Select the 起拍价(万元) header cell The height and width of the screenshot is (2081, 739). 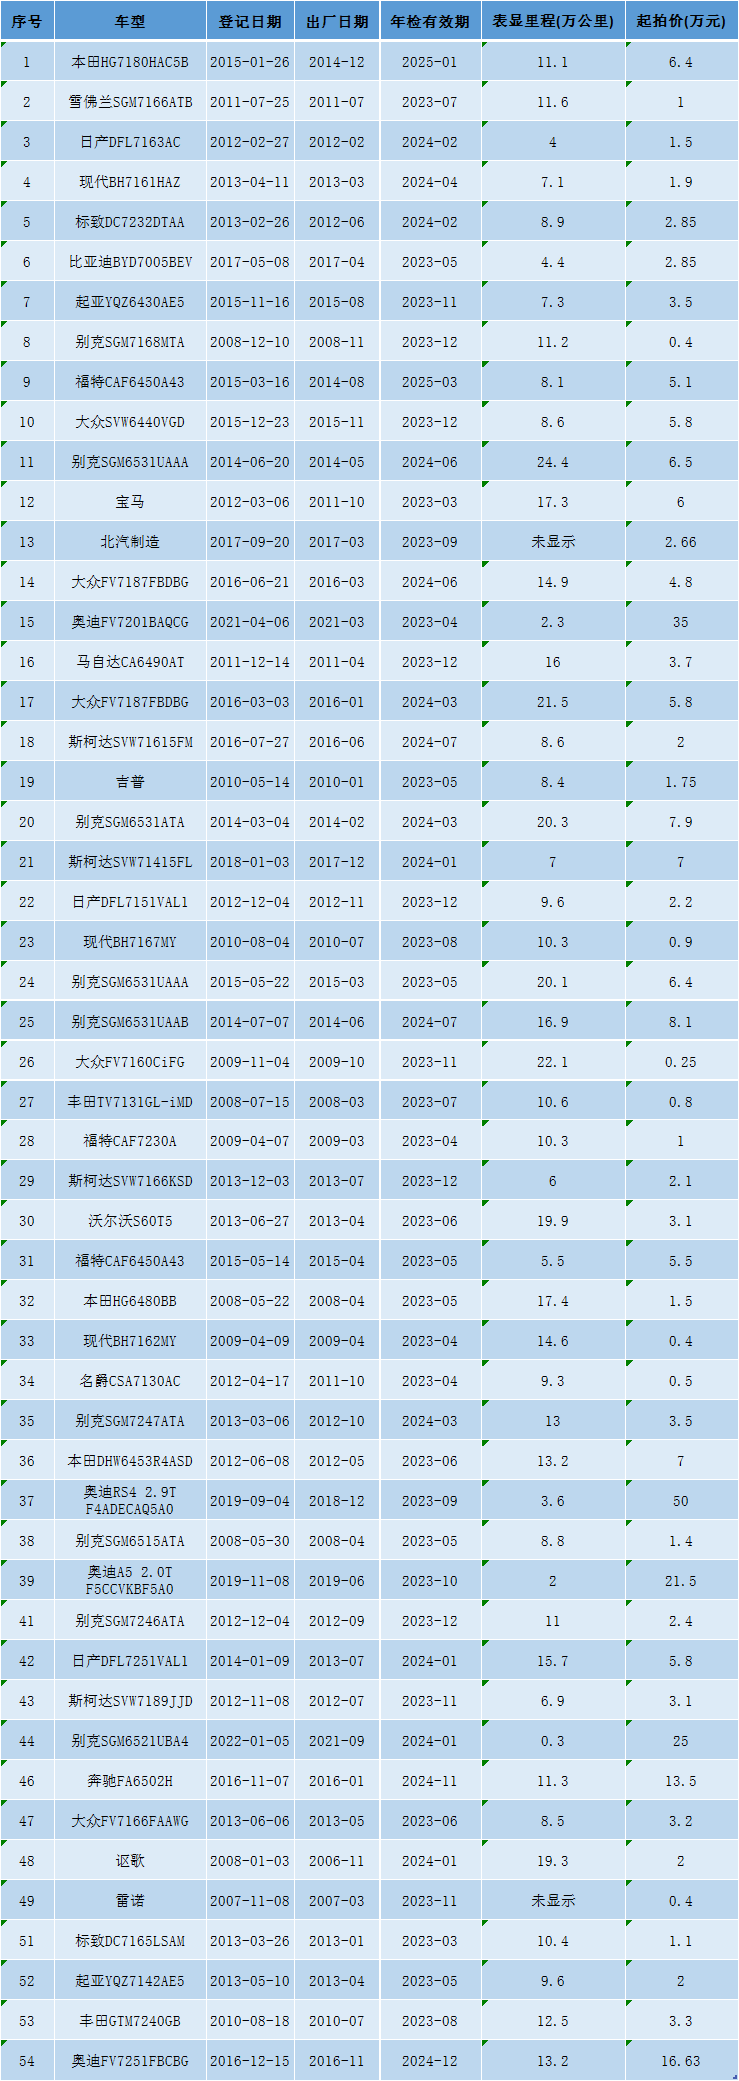click(681, 21)
